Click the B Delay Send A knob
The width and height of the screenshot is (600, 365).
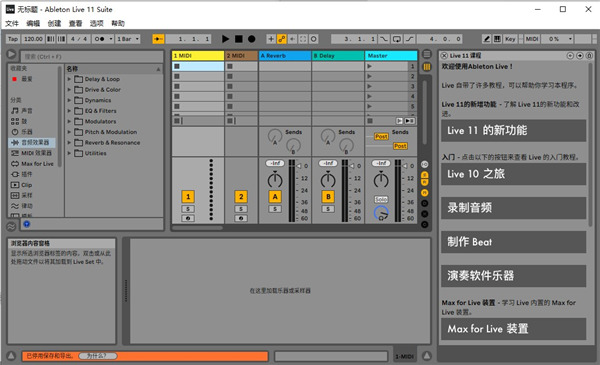click(x=328, y=137)
